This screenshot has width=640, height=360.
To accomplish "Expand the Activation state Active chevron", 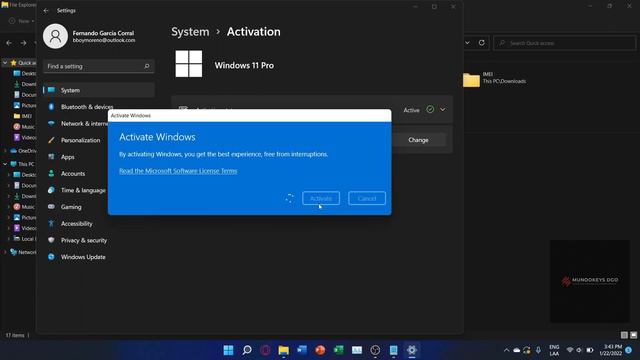I will [442, 110].
